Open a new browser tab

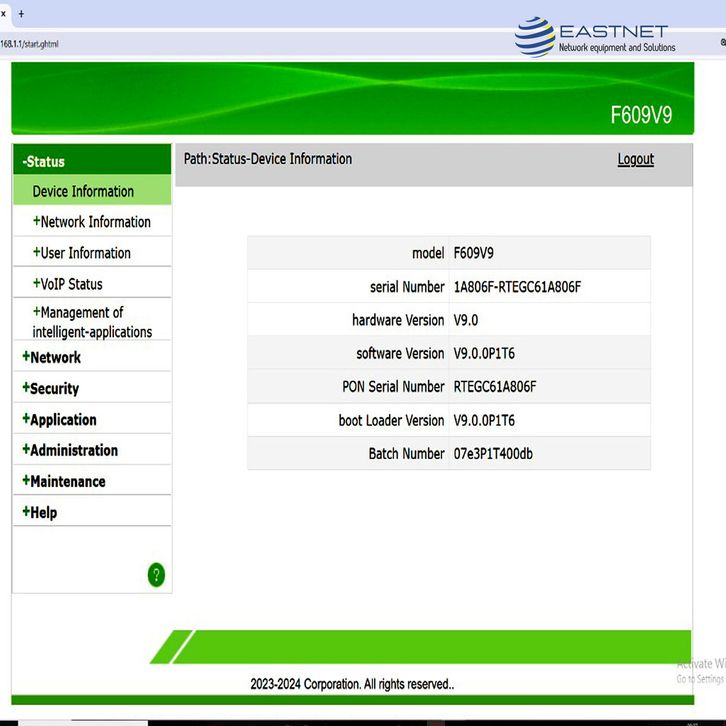pyautogui.click(x=21, y=14)
